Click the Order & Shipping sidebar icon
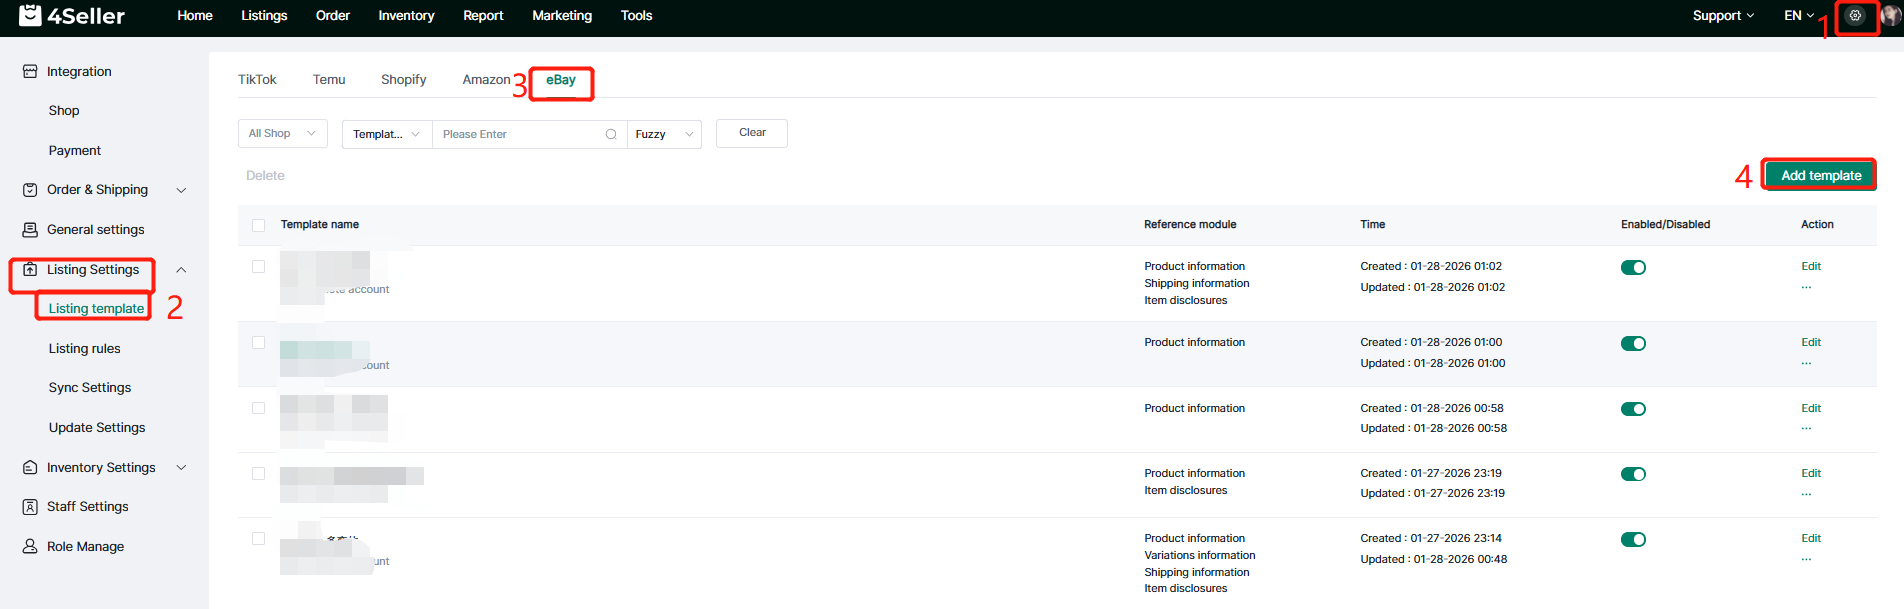 click(x=30, y=190)
